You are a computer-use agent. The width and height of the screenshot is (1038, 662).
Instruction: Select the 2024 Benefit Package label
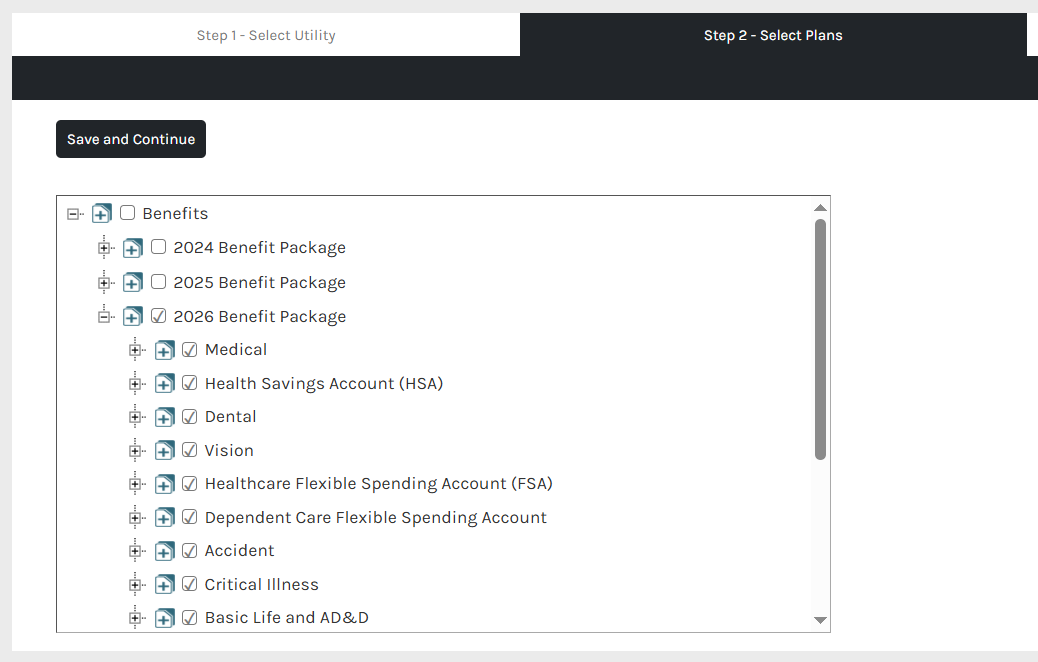260,248
